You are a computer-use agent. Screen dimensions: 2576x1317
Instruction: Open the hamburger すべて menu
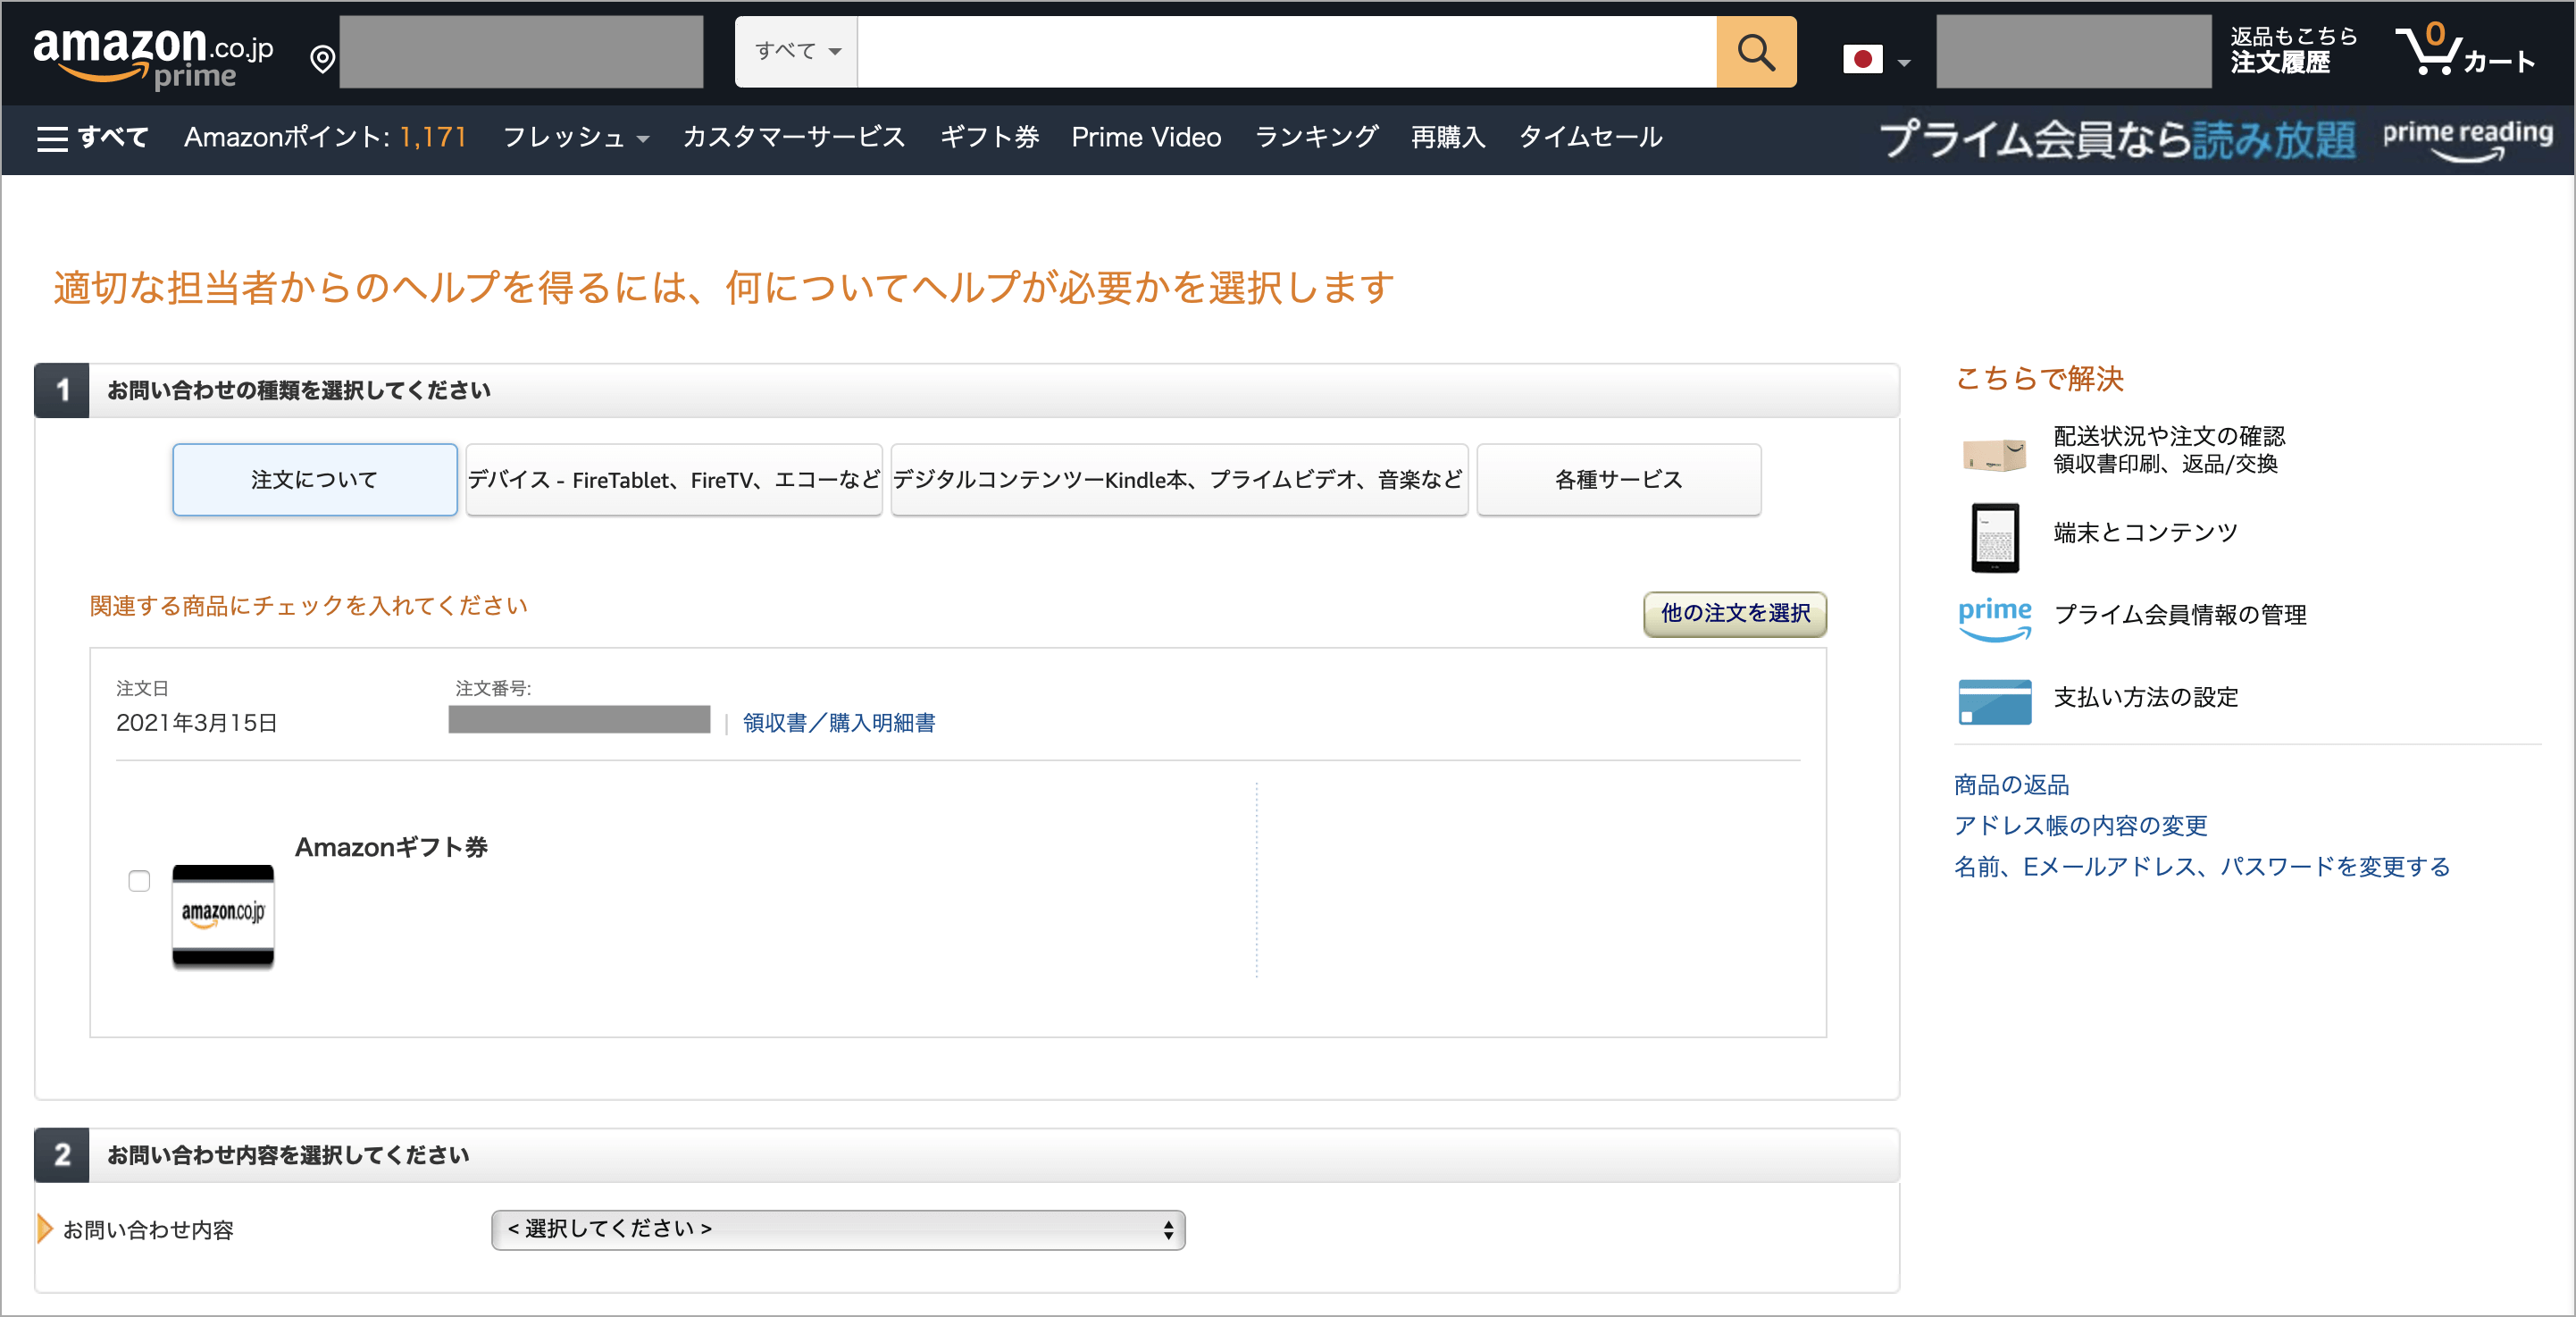[x=93, y=137]
